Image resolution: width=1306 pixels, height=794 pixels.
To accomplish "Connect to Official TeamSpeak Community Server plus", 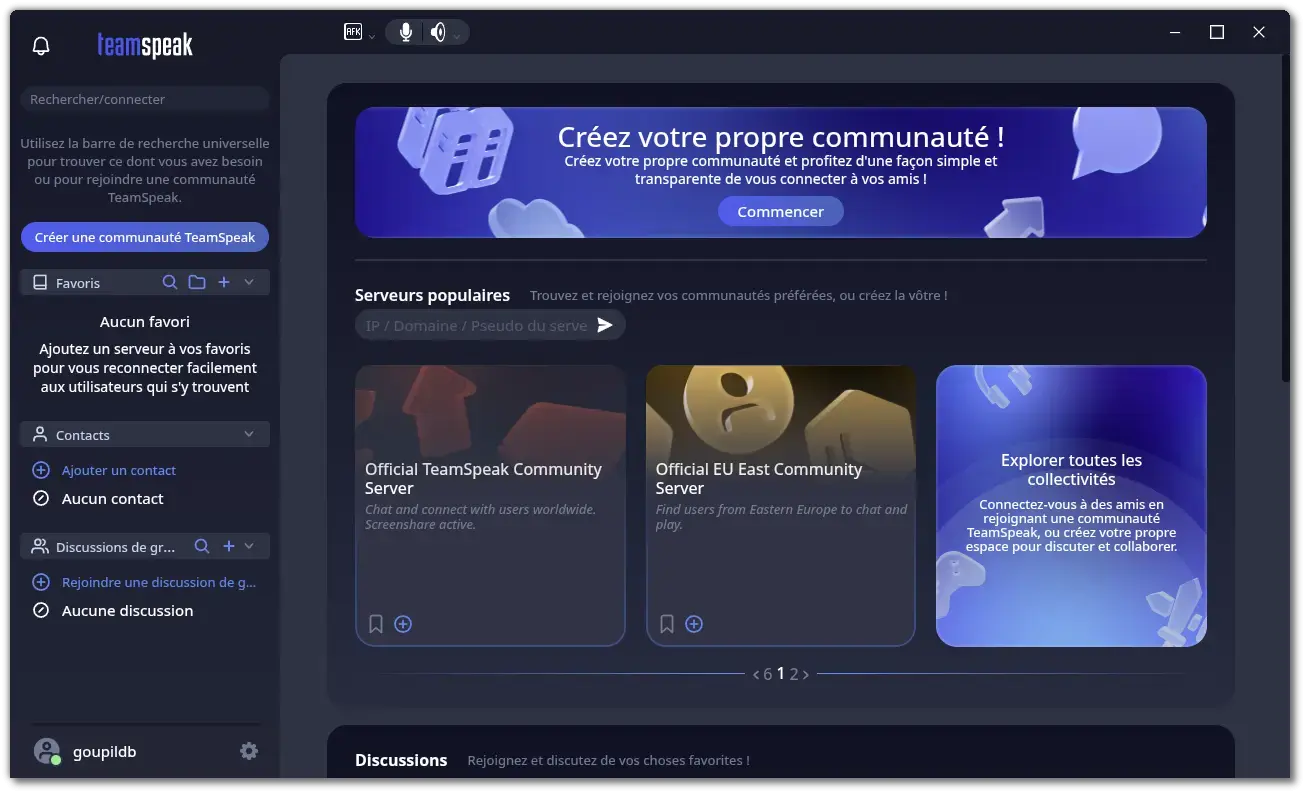I will coord(403,624).
